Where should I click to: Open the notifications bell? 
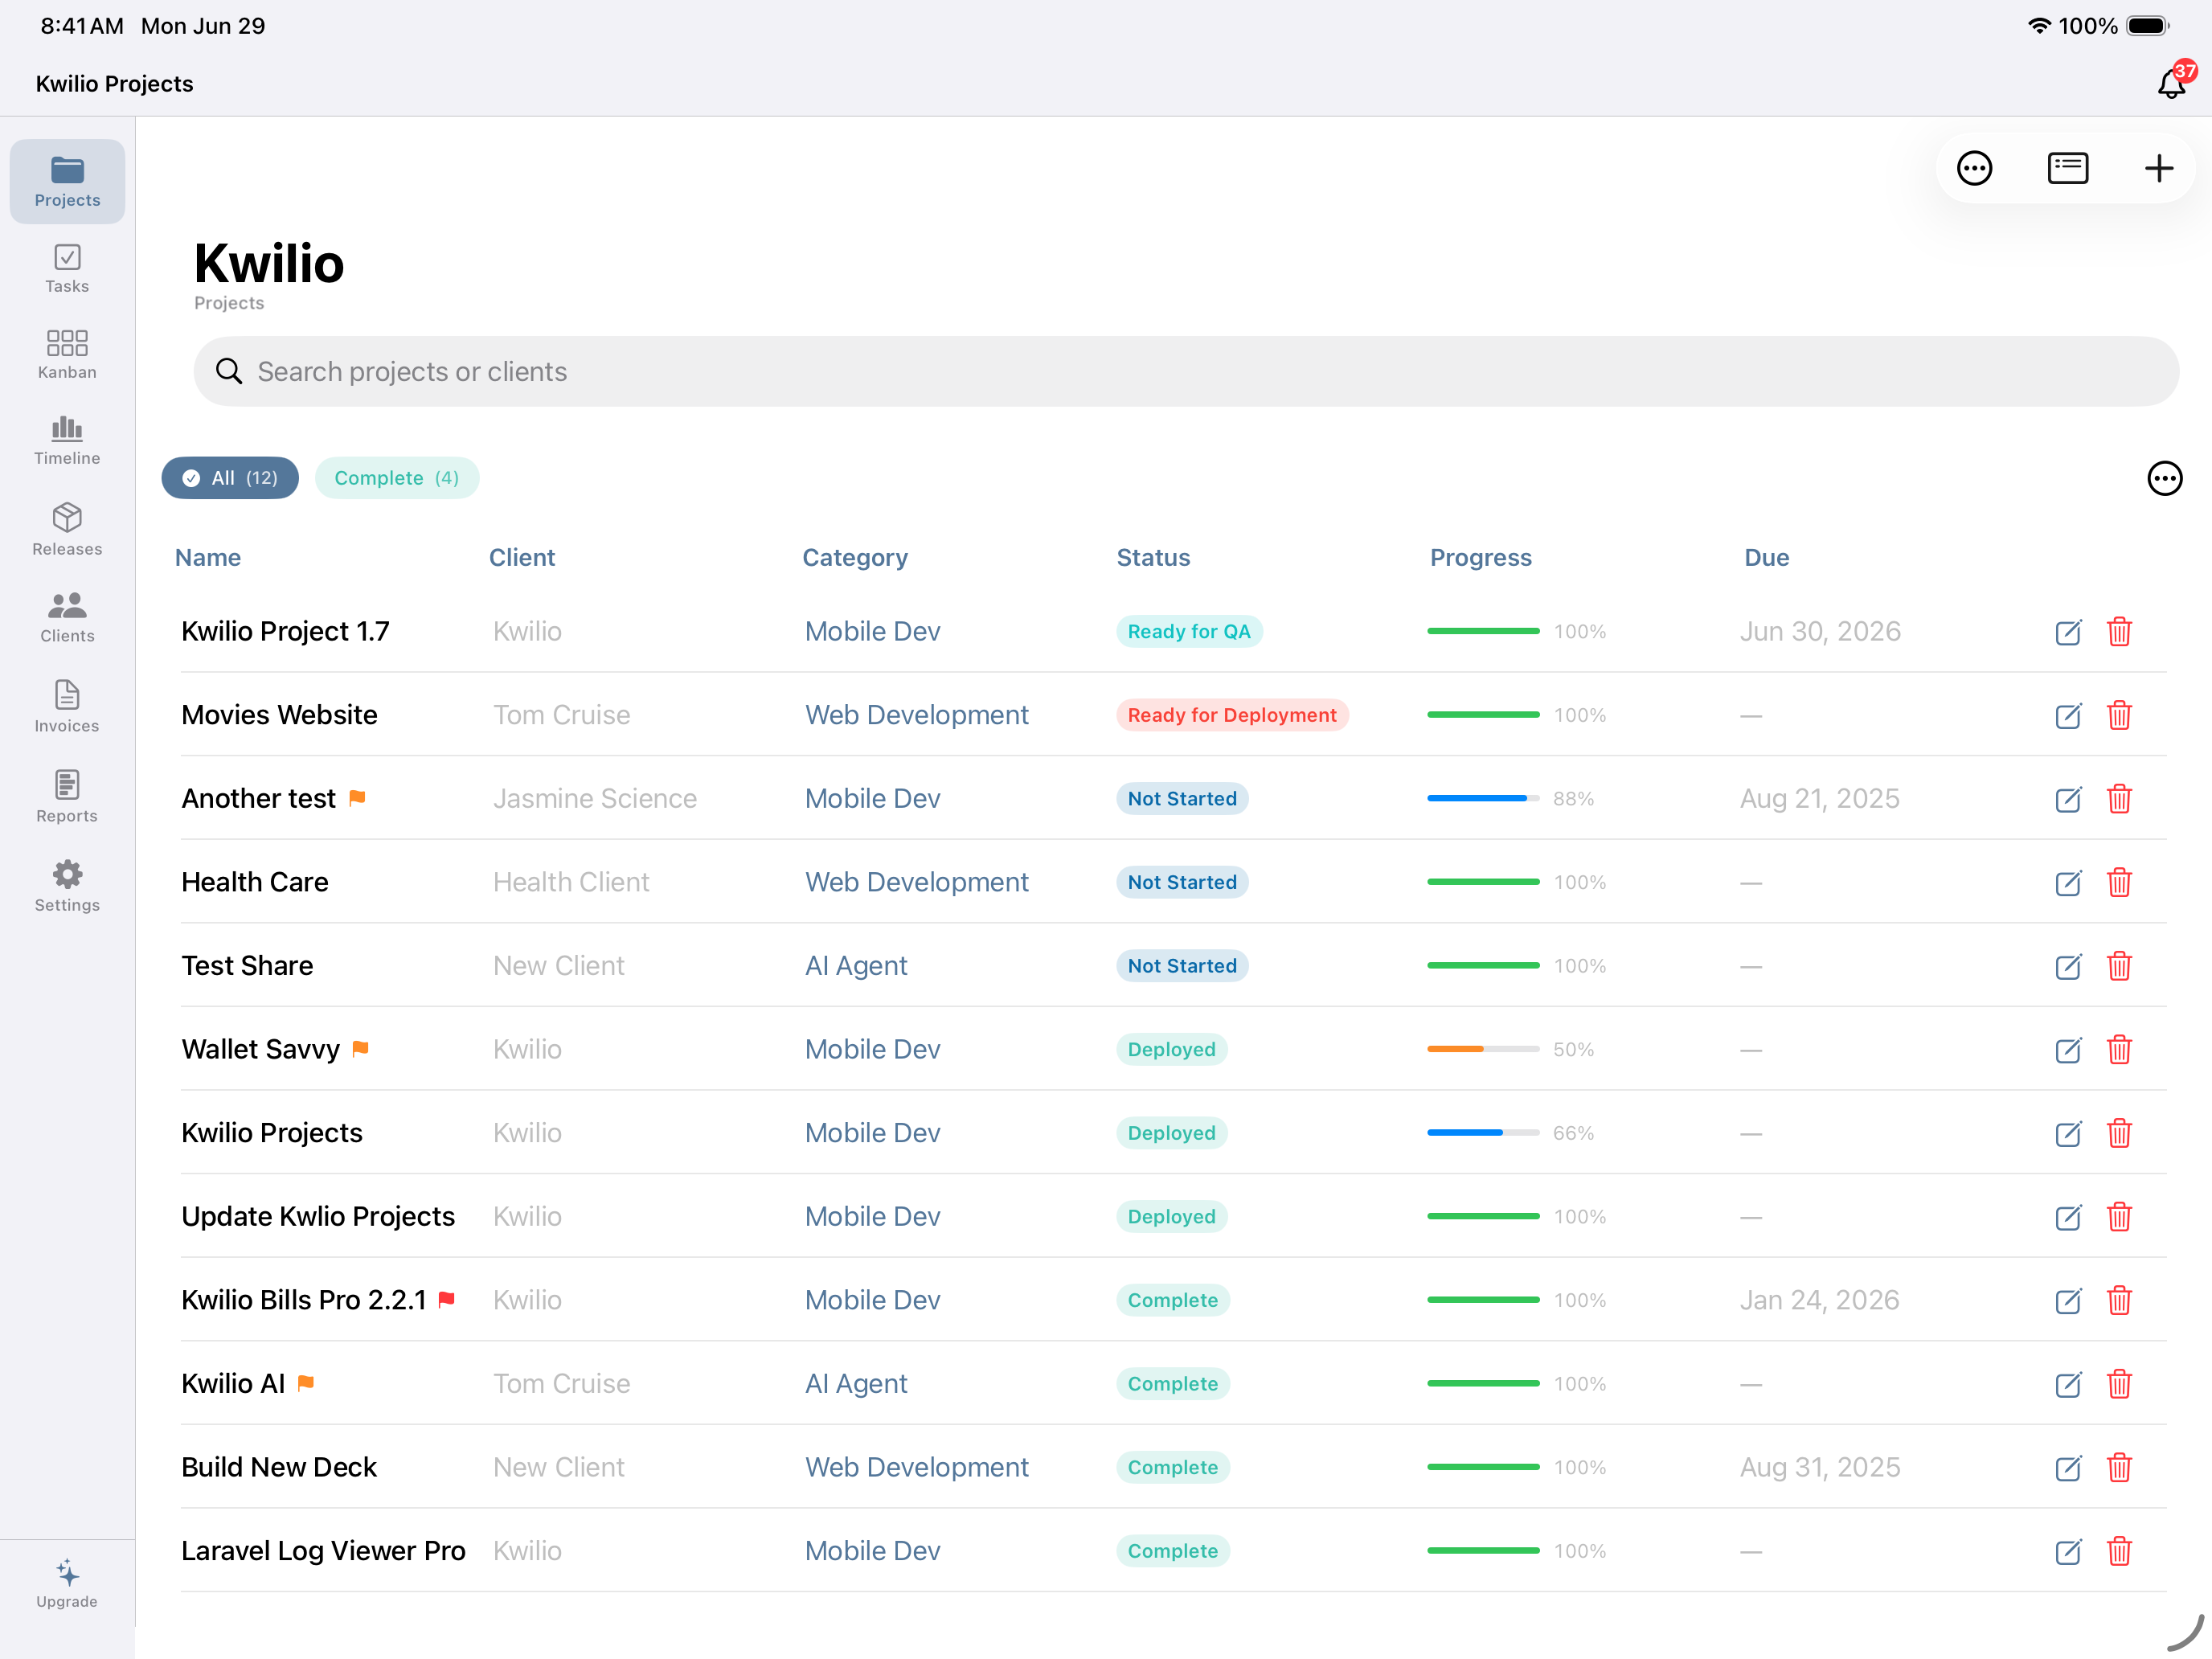click(x=2172, y=83)
